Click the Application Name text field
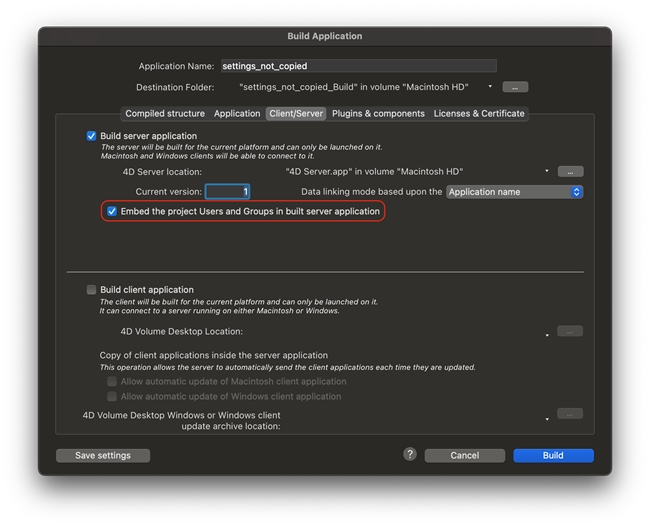 358,66
